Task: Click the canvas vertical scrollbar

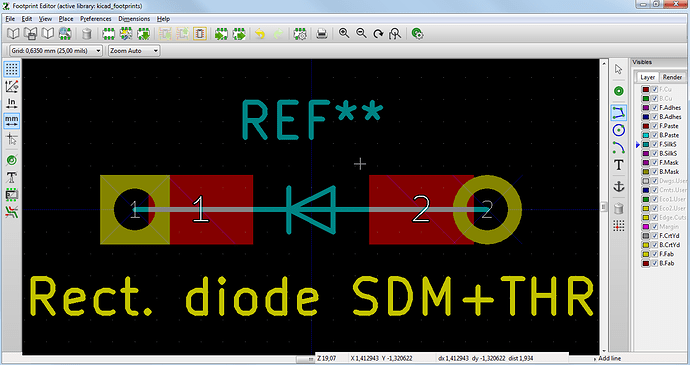Action: coord(604,206)
